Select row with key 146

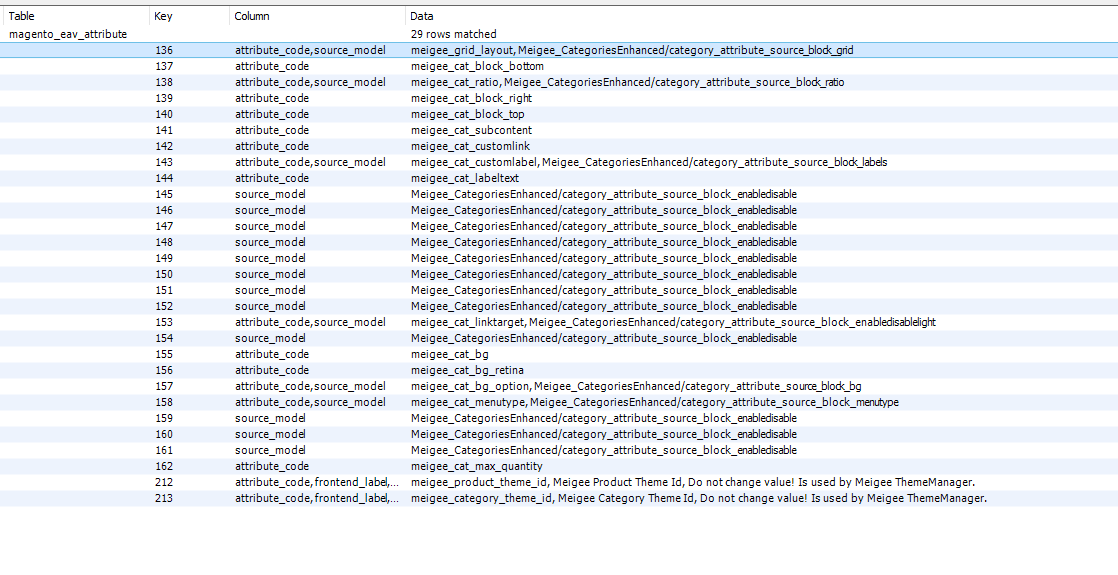(x=559, y=210)
